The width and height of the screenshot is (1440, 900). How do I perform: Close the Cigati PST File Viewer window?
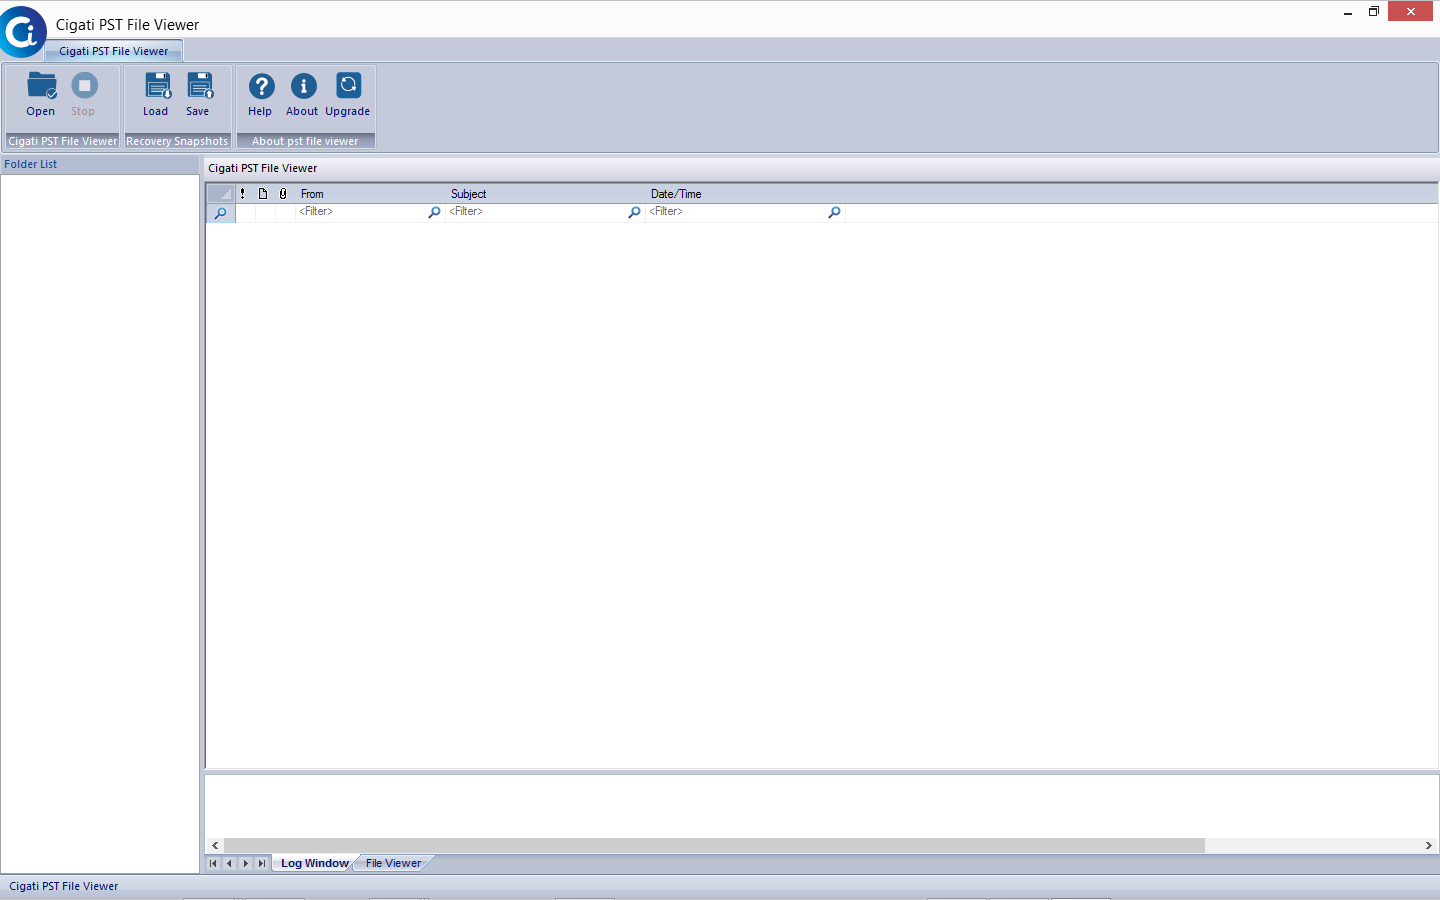coord(1411,12)
